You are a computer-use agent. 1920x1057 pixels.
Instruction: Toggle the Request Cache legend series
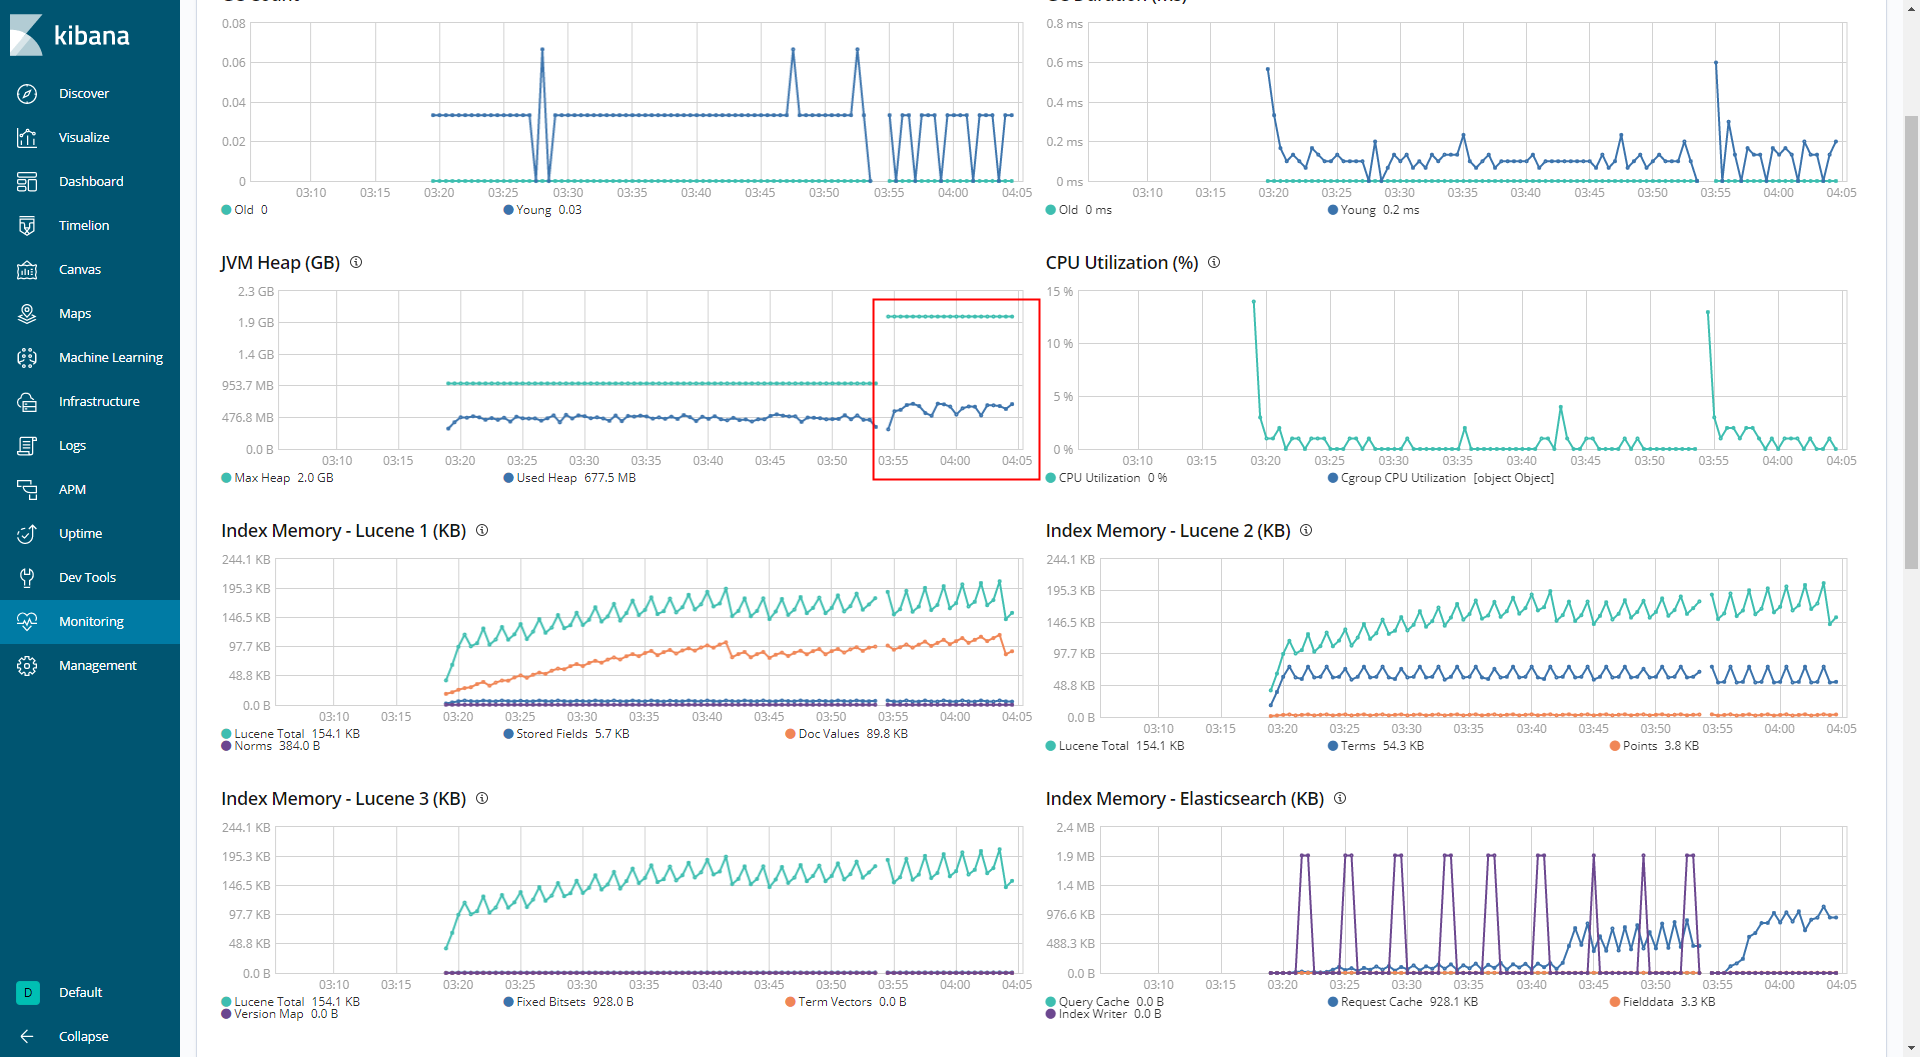click(1402, 1002)
